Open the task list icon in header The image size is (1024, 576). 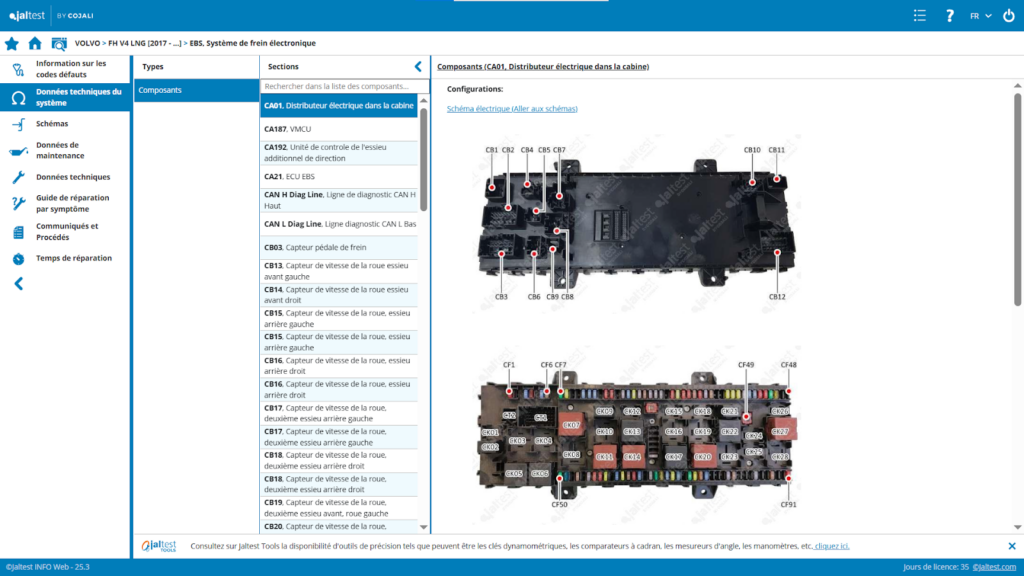pos(920,16)
